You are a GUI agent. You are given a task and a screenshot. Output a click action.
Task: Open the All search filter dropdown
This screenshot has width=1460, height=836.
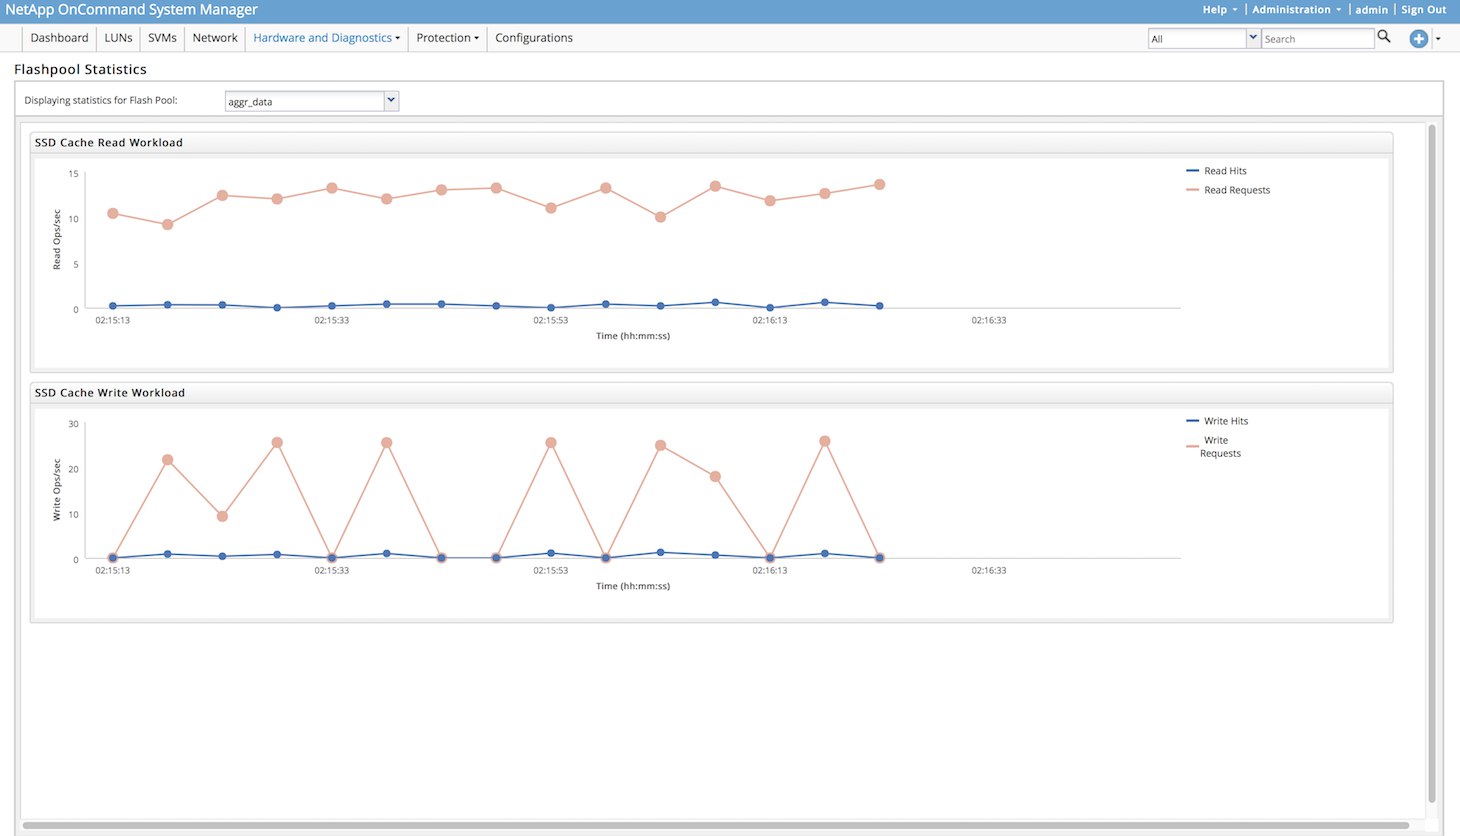click(x=1252, y=38)
